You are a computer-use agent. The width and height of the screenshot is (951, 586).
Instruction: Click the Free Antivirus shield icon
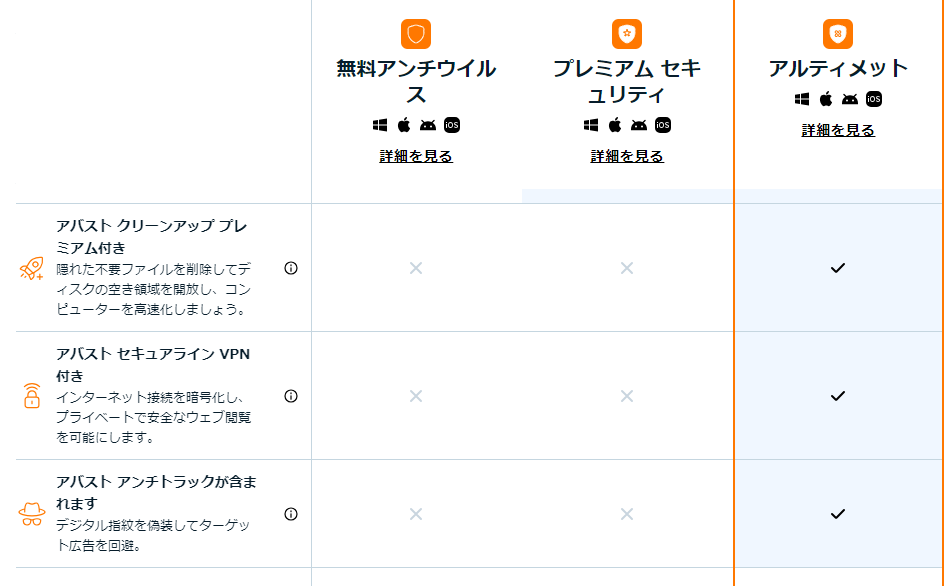[x=416, y=34]
